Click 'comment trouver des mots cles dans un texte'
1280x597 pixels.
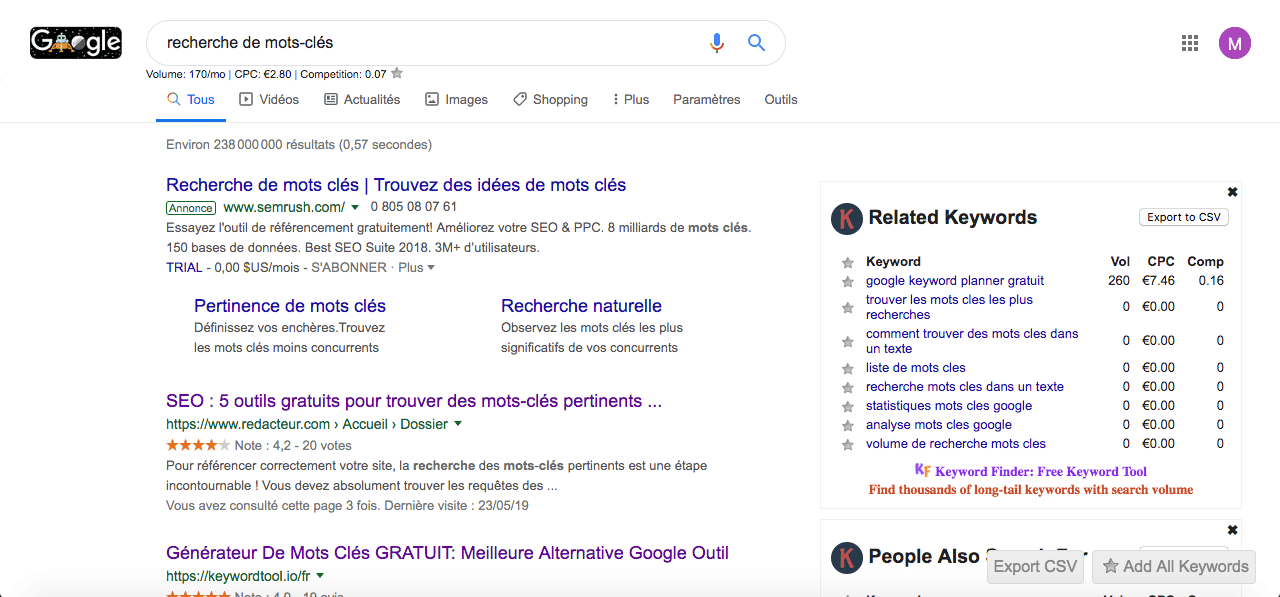[x=972, y=341]
